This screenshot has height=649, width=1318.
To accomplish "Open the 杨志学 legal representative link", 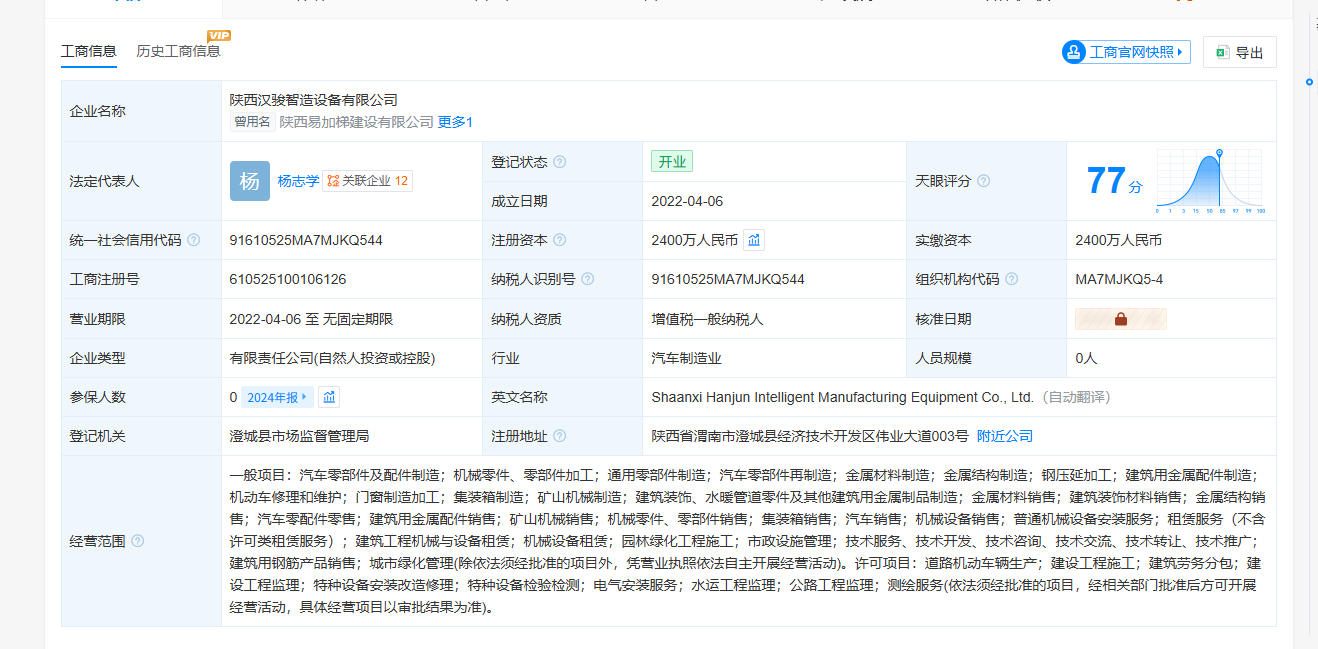I will point(298,181).
